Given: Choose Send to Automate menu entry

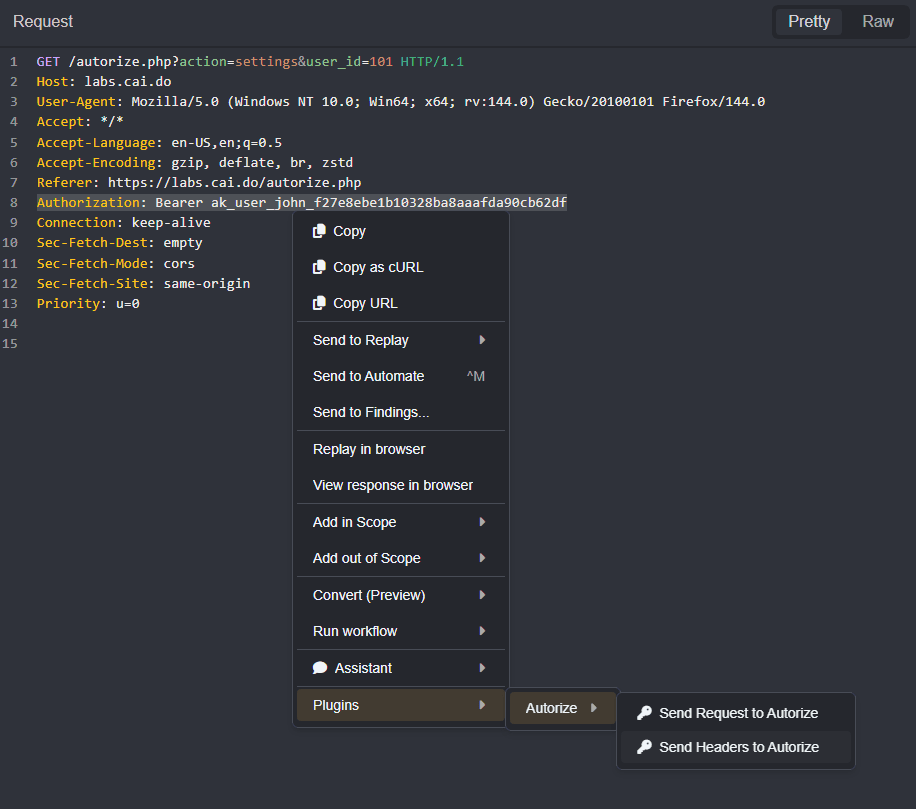Looking at the screenshot, I should pyautogui.click(x=368, y=376).
